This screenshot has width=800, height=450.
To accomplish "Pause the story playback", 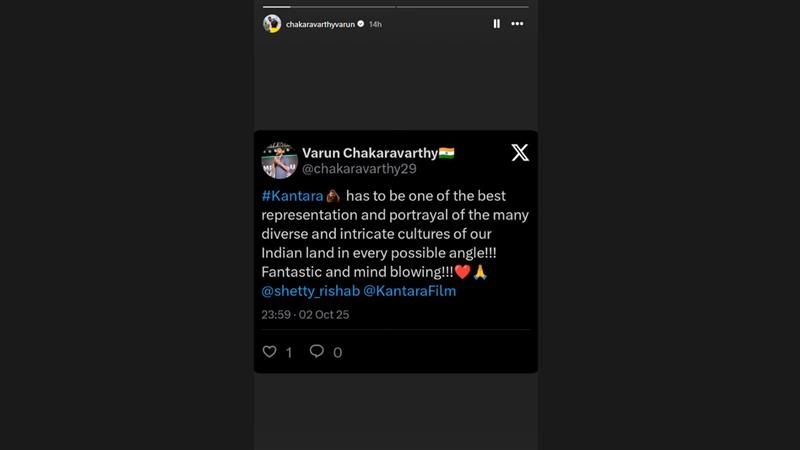I will click(497, 23).
